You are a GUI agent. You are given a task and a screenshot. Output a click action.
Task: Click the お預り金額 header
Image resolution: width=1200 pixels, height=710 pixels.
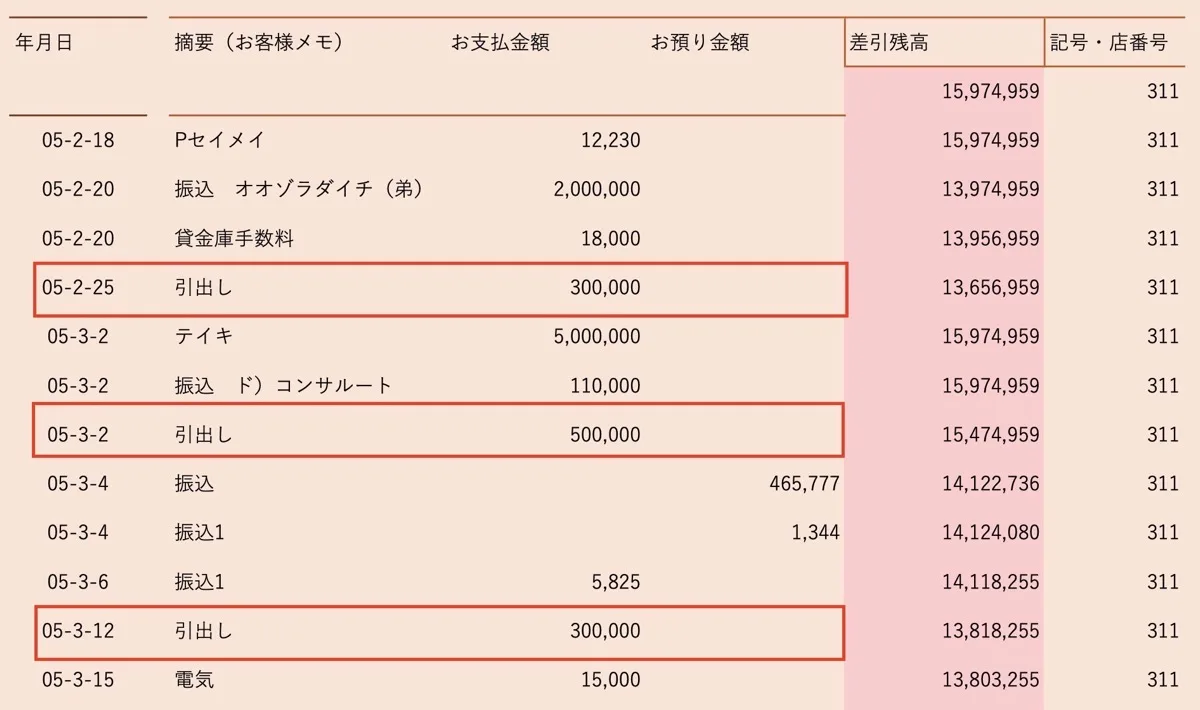(x=700, y=43)
